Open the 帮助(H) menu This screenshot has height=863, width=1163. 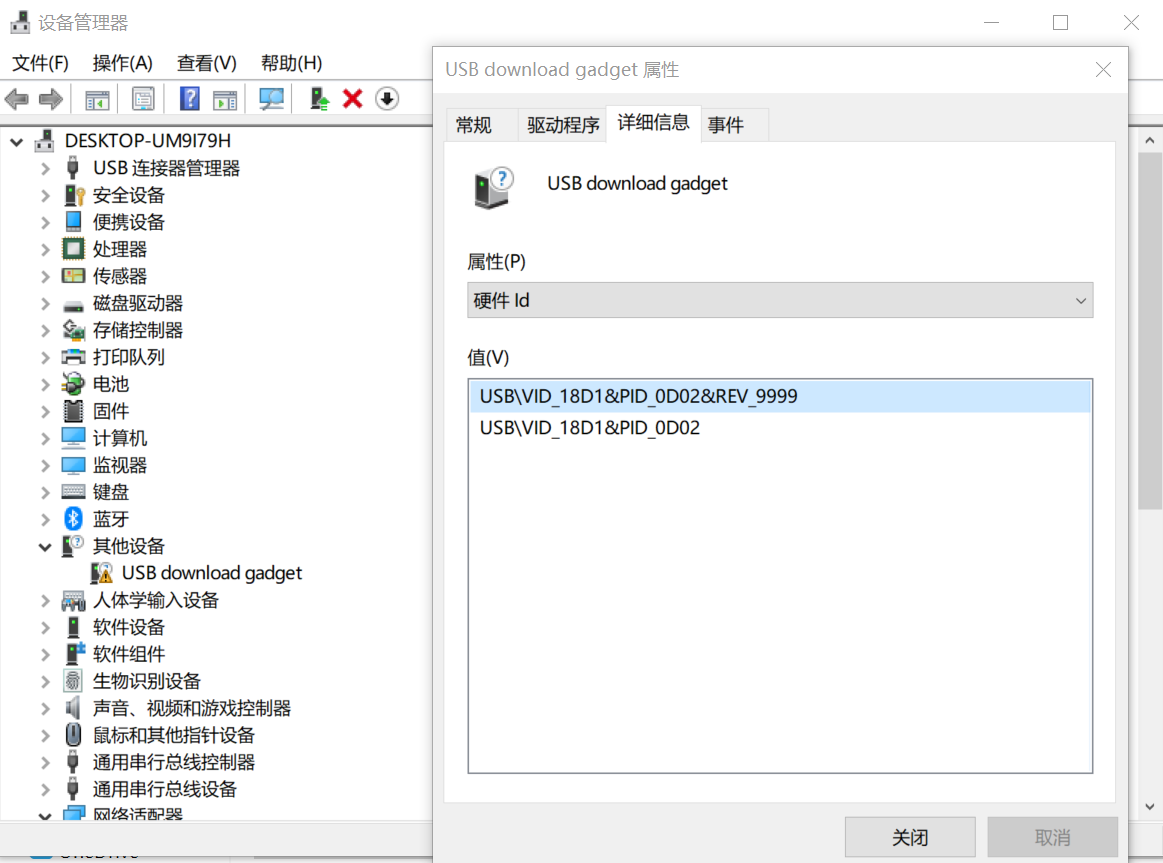291,63
